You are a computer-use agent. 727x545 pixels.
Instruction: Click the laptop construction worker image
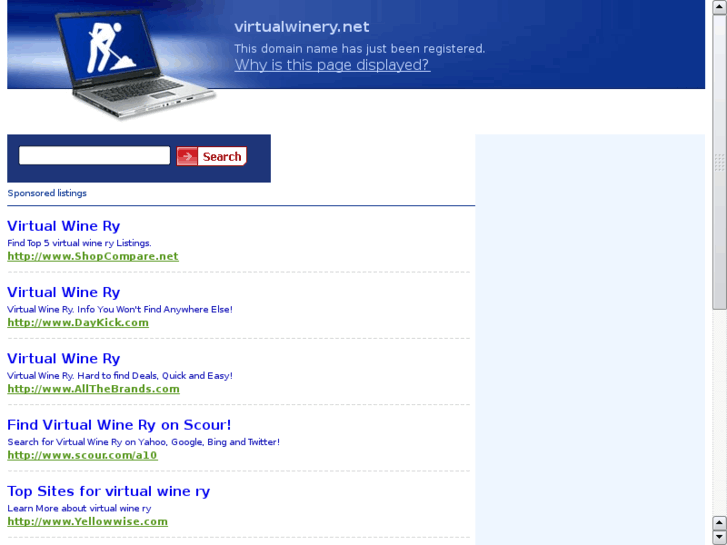coord(136,64)
